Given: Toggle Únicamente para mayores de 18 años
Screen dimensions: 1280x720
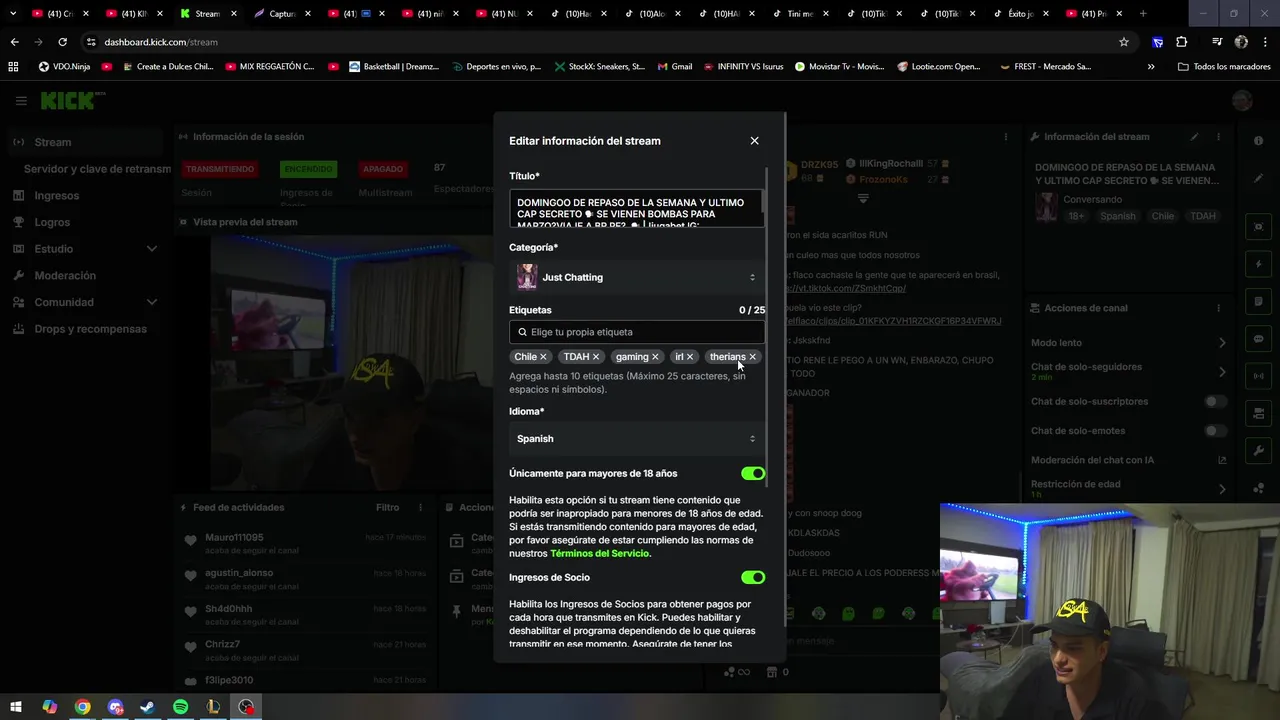Looking at the screenshot, I should (753, 474).
